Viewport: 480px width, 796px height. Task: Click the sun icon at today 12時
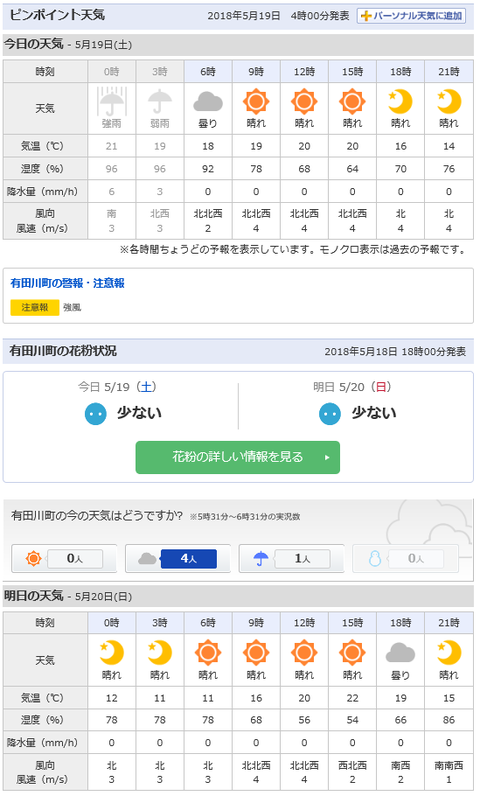[304, 102]
